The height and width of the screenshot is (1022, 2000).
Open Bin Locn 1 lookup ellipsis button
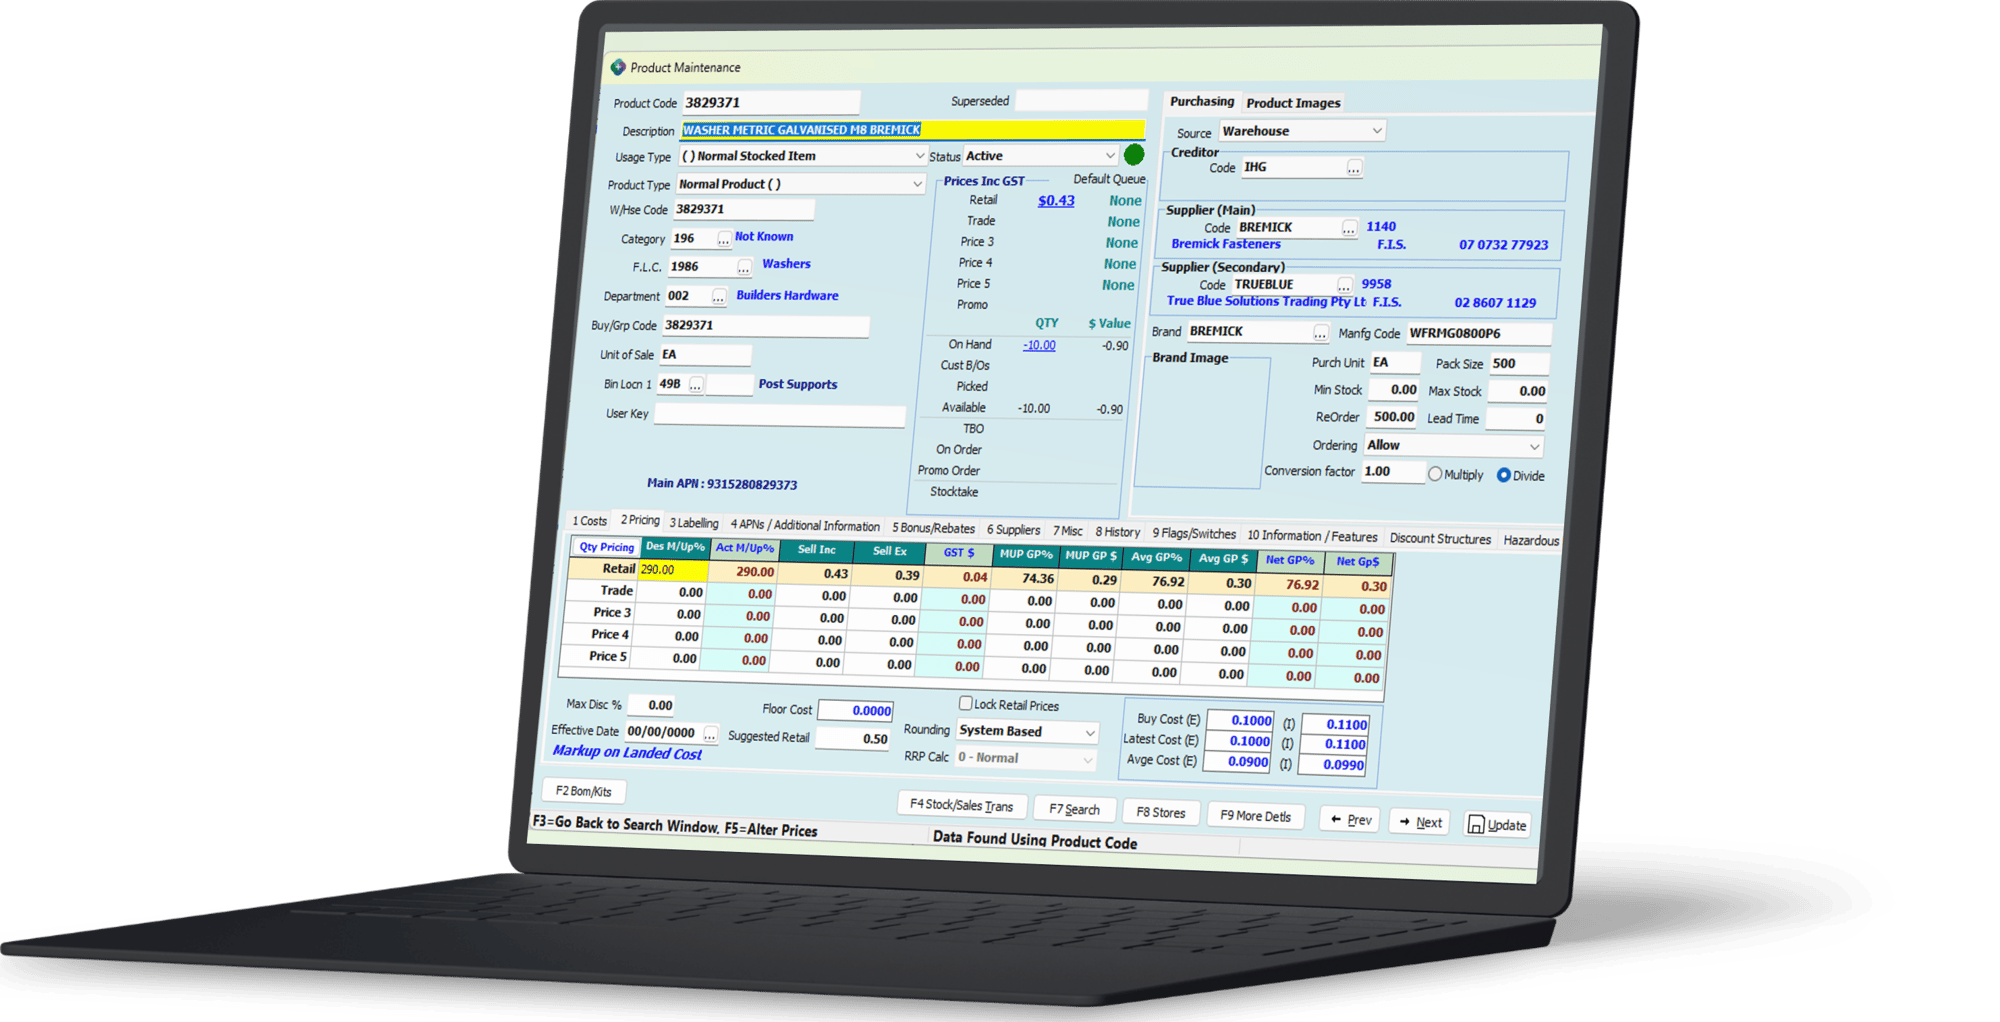(696, 385)
